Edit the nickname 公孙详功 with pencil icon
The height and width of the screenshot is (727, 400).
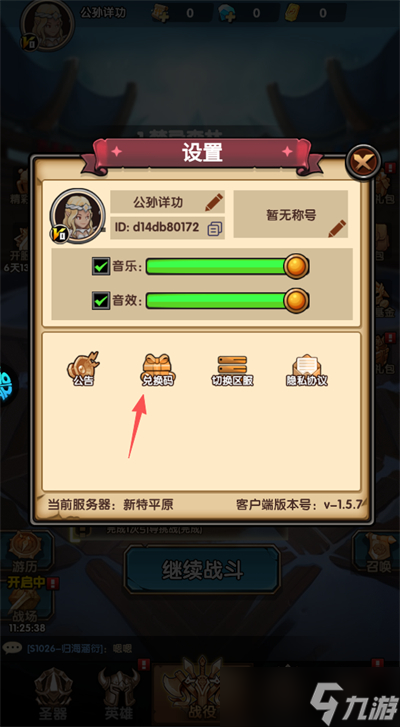[x=214, y=202]
